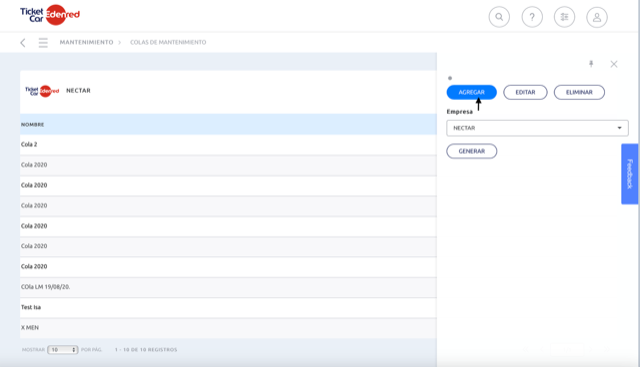This screenshot has width=640, height=367.
Task: Open the user profile icon
Action: point(597,17)
